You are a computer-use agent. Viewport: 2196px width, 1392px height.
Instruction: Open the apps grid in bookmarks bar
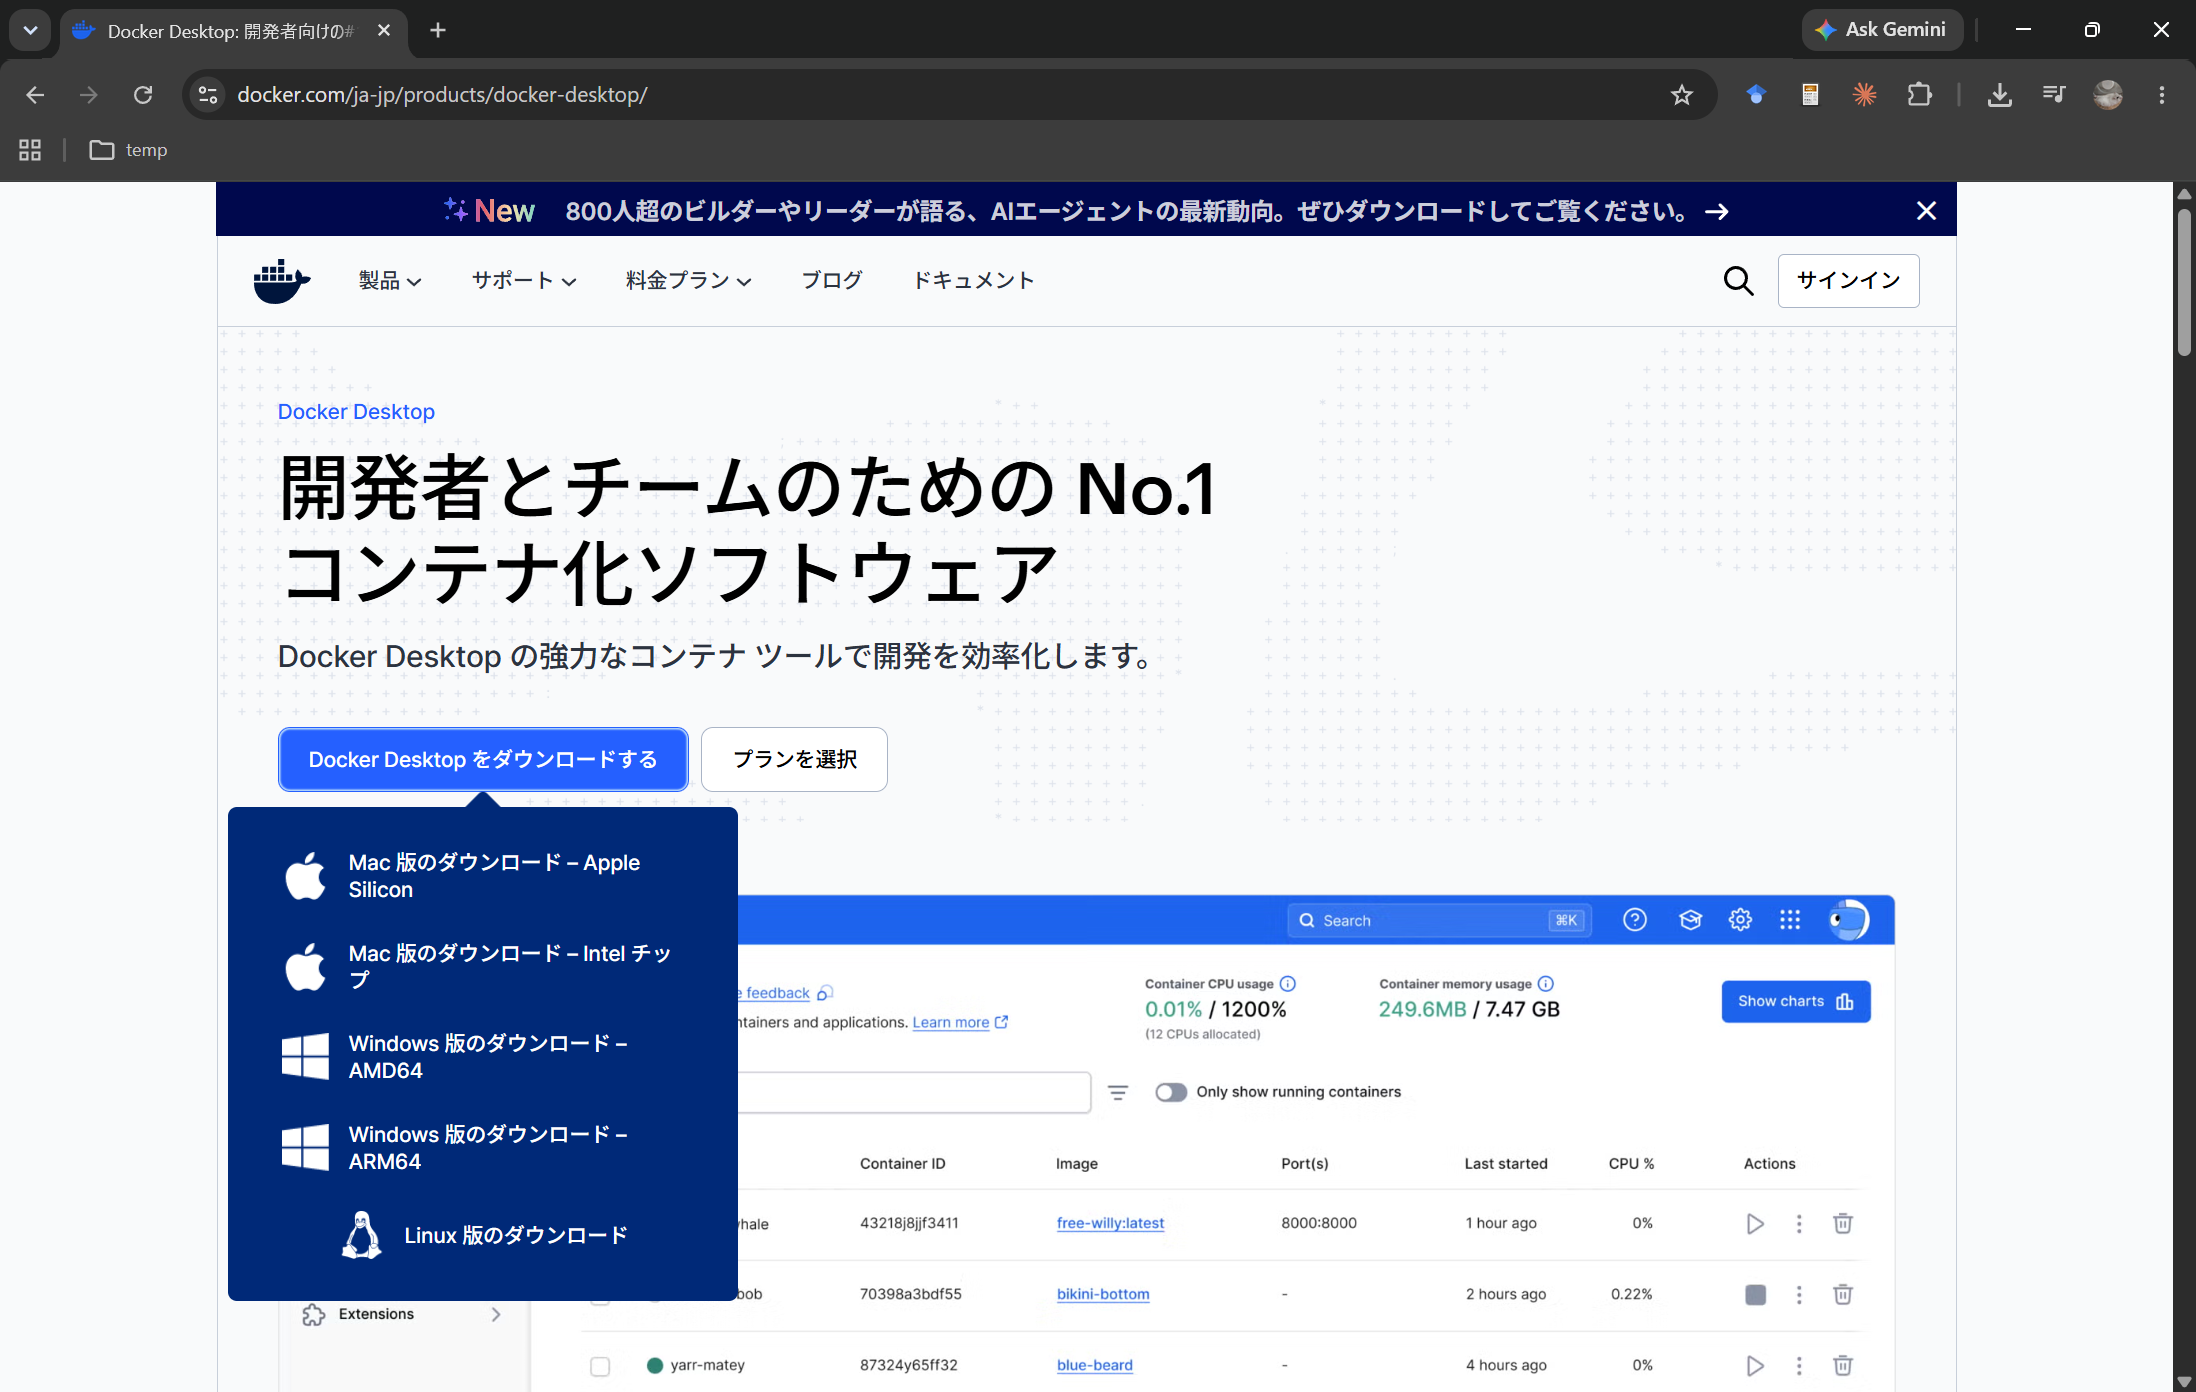tap(30, 150)
